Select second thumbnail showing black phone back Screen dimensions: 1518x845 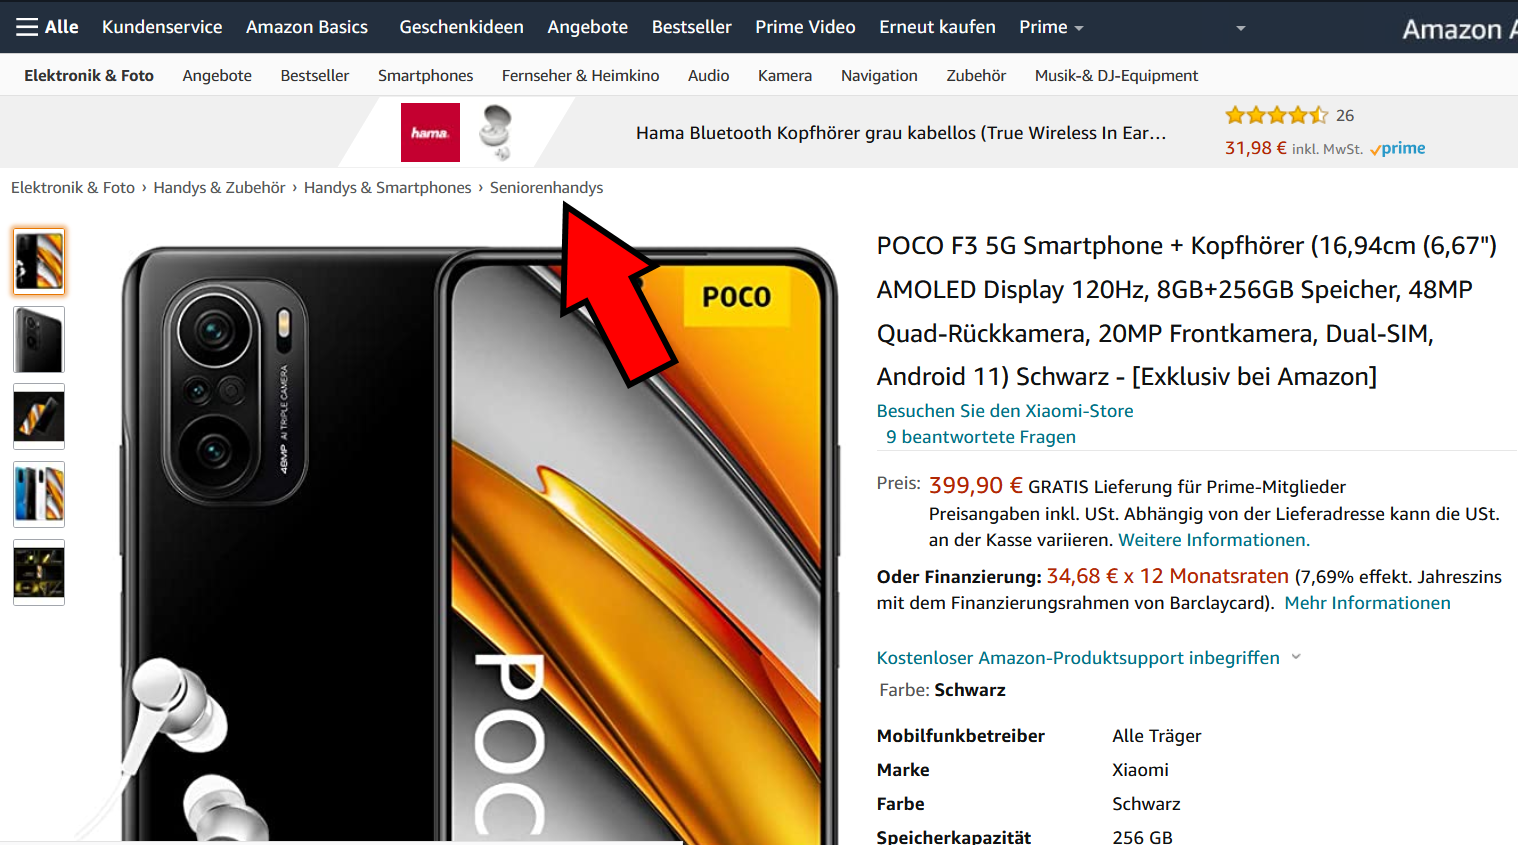[x=39, y=339]
